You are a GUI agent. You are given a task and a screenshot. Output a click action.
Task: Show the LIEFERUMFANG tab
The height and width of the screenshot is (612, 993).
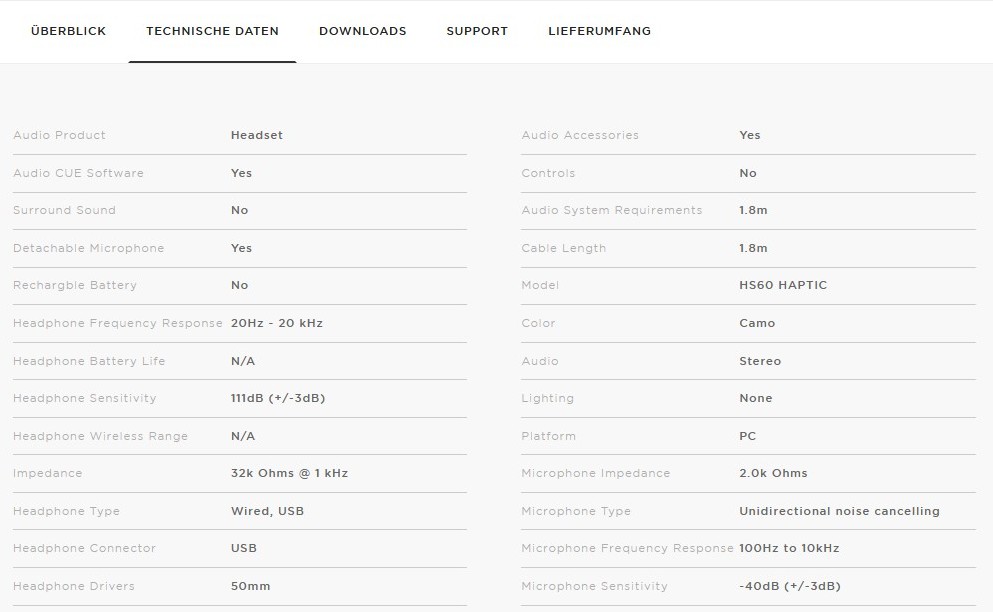[x=599, y=31]
